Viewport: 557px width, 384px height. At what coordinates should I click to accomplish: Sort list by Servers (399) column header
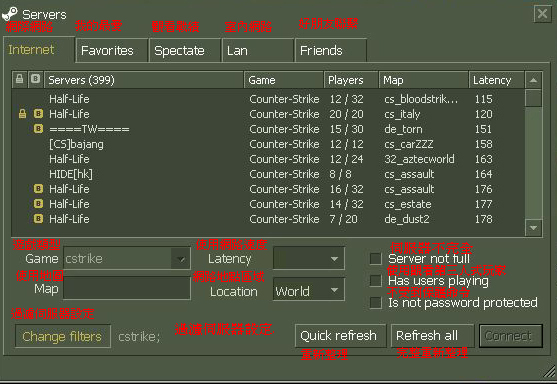point(144,80)
